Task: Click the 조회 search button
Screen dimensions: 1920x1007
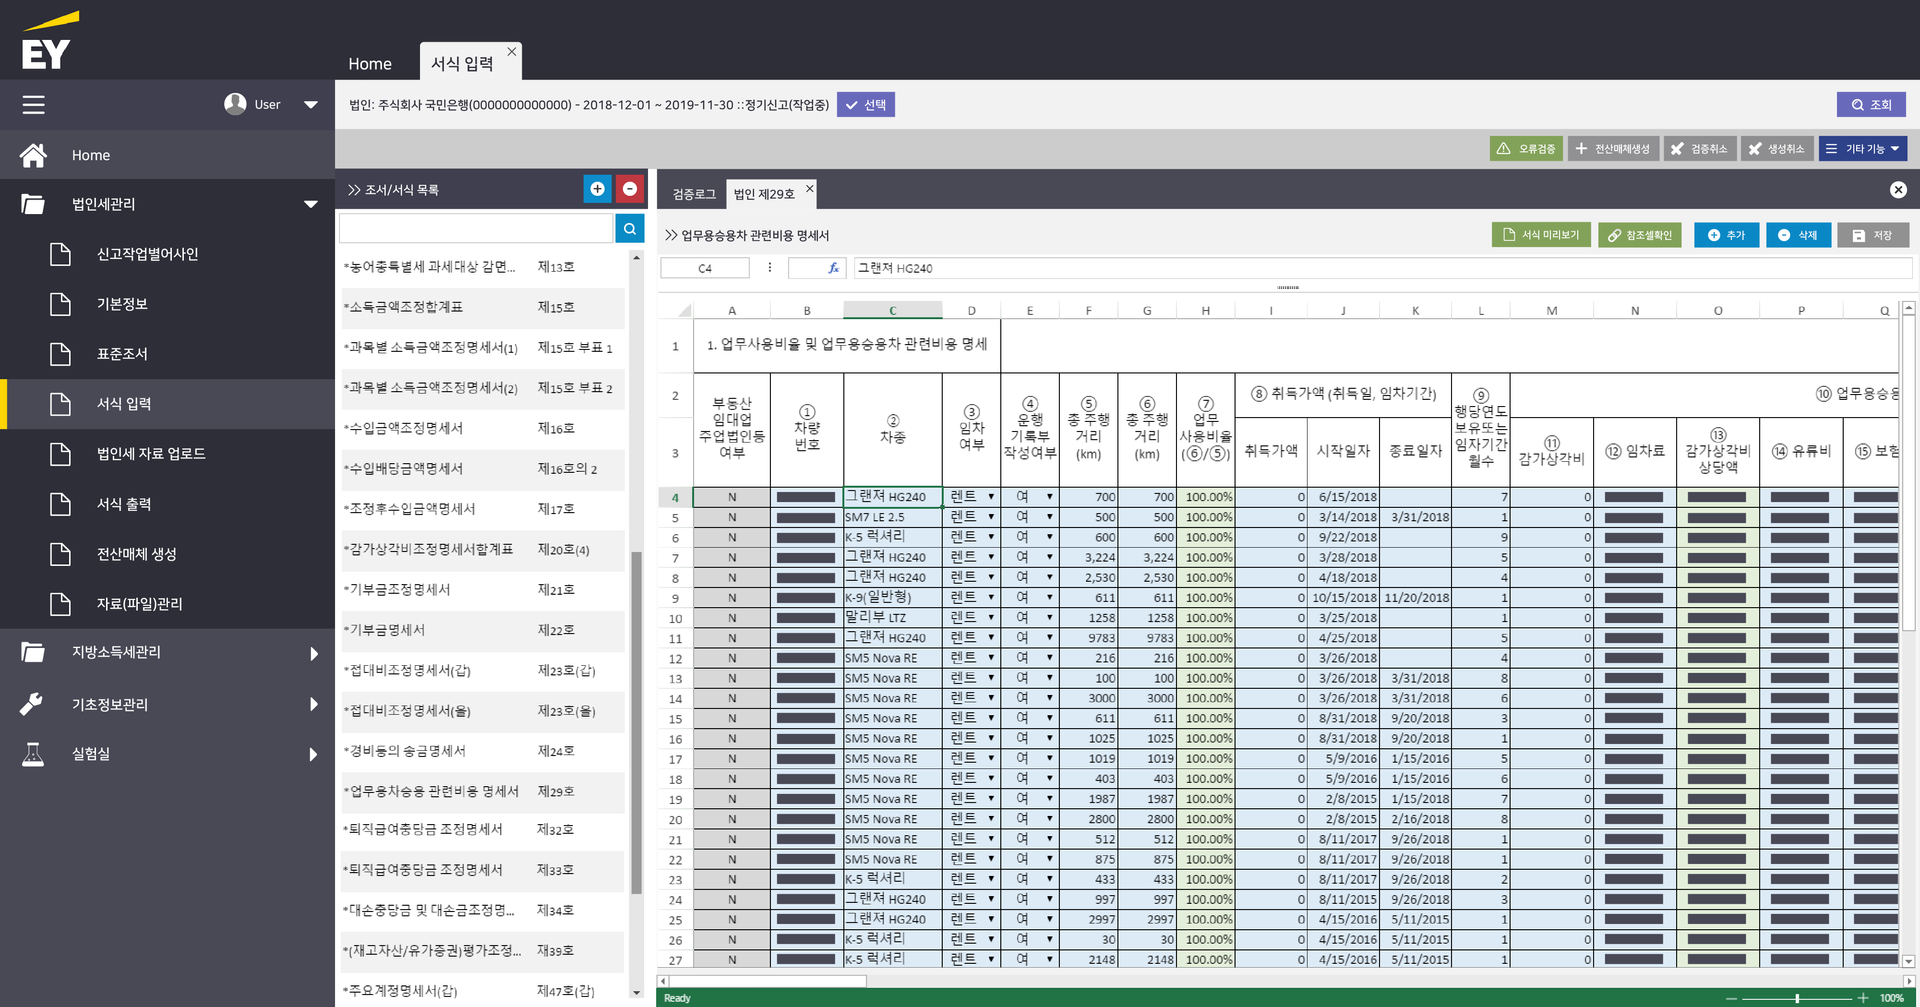Action: tap(1871, 105)
